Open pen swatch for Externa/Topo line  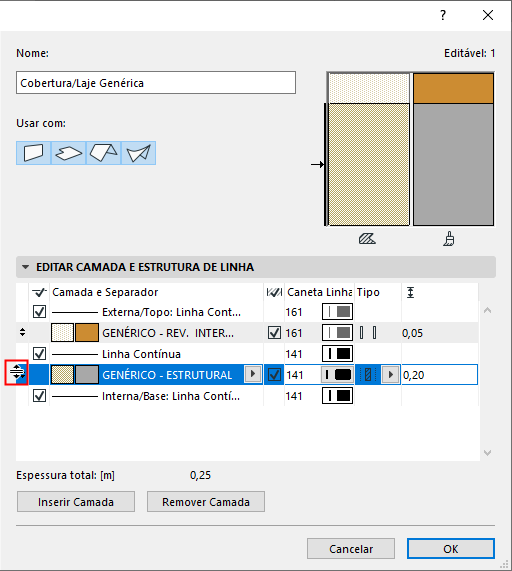(x=338, y=312)
